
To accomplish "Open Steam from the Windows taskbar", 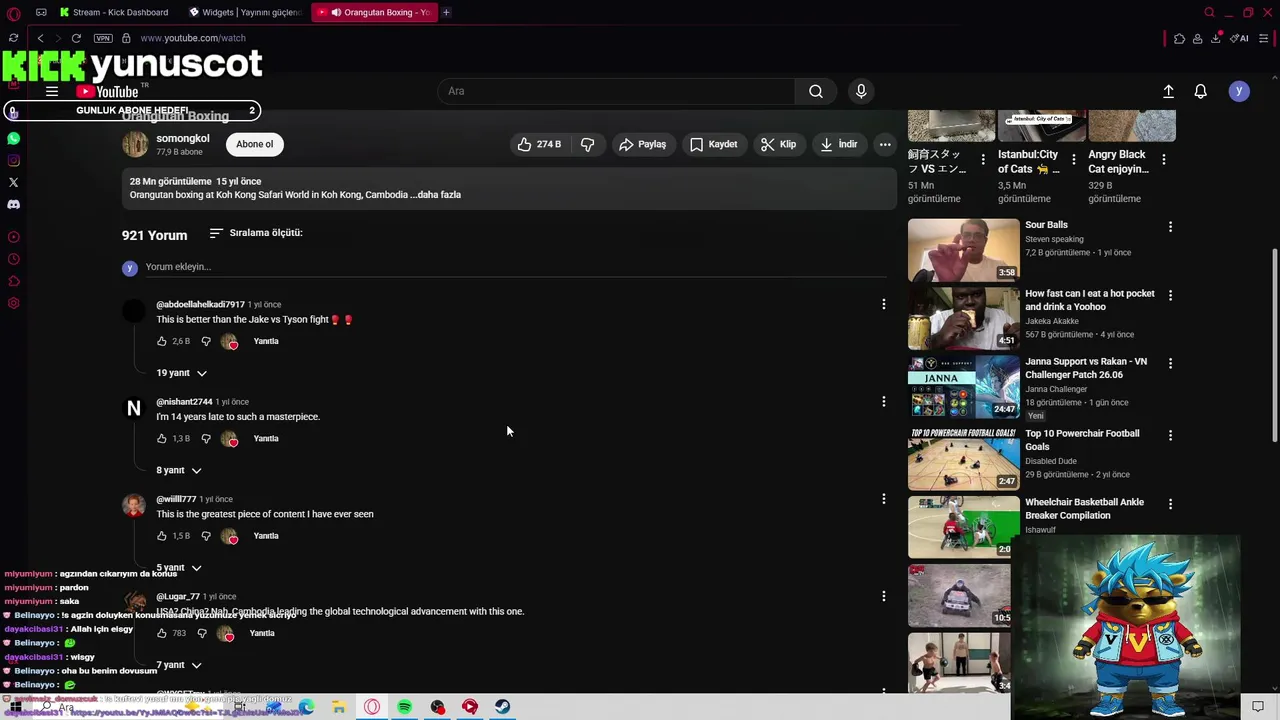I will pos(502,707).
